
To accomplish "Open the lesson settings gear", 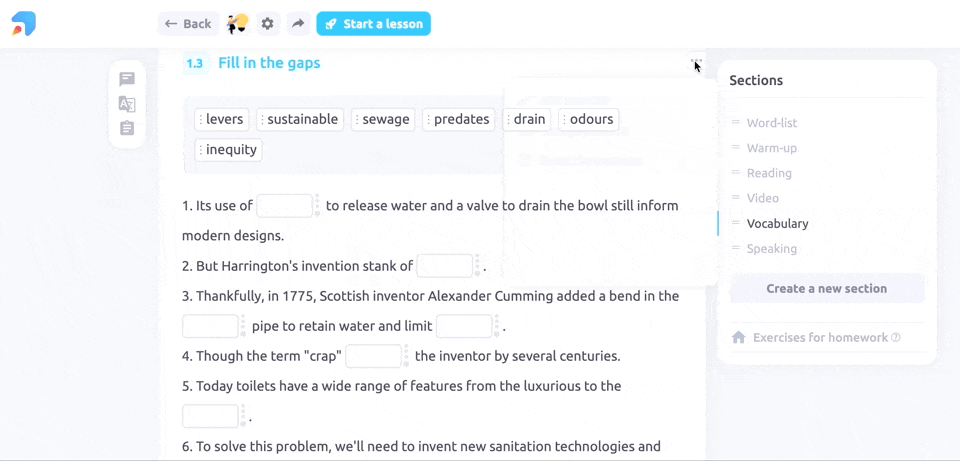I will [x=267, y=24].
